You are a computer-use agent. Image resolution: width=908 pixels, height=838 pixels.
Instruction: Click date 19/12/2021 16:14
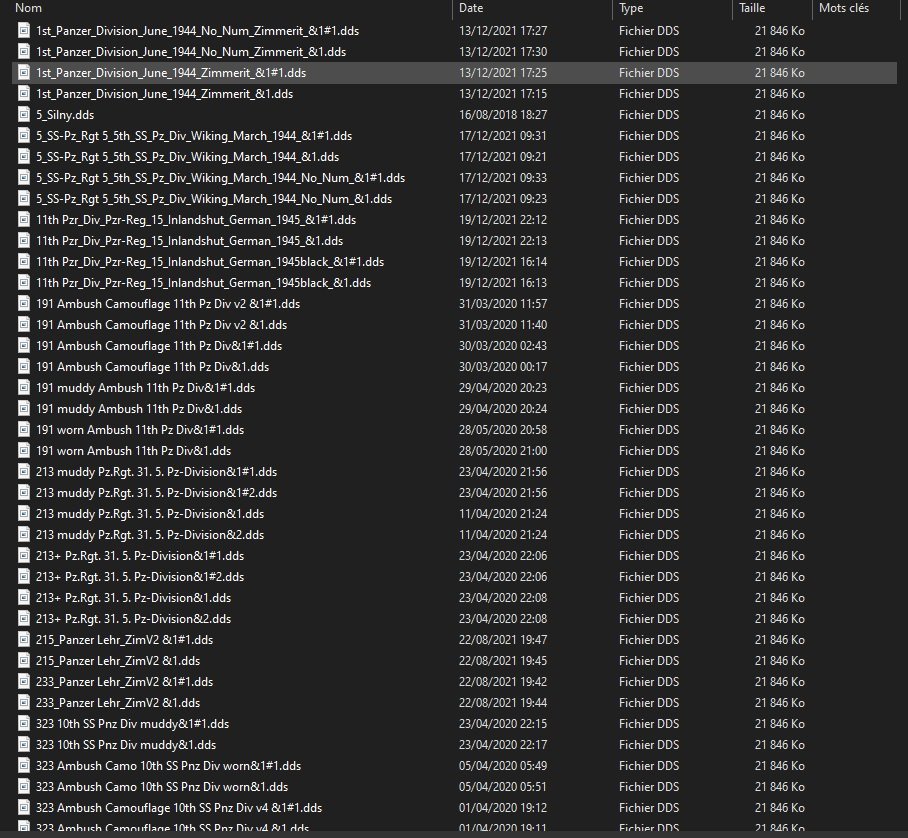pyautogui.click(x=503, y=262)
